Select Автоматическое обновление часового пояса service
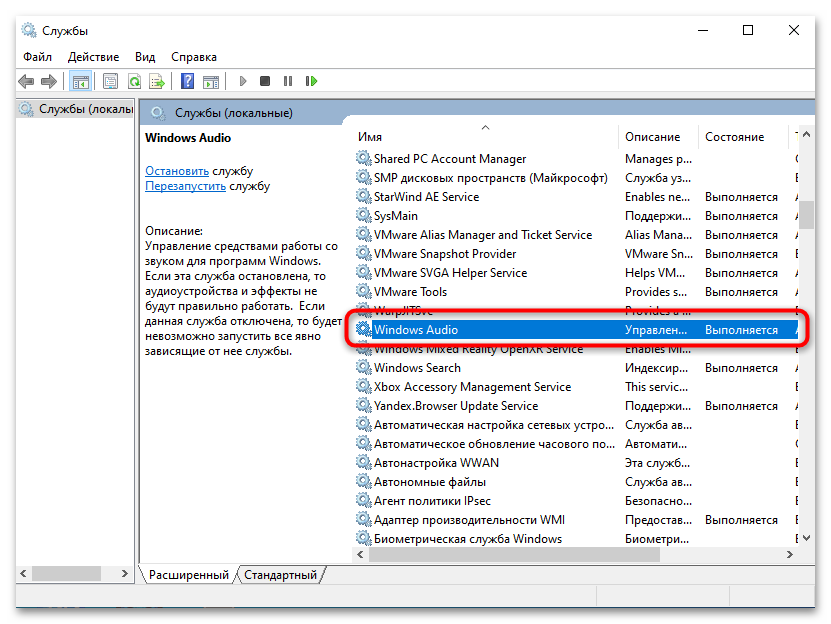831x624 pixels. (x=576, y=444)
